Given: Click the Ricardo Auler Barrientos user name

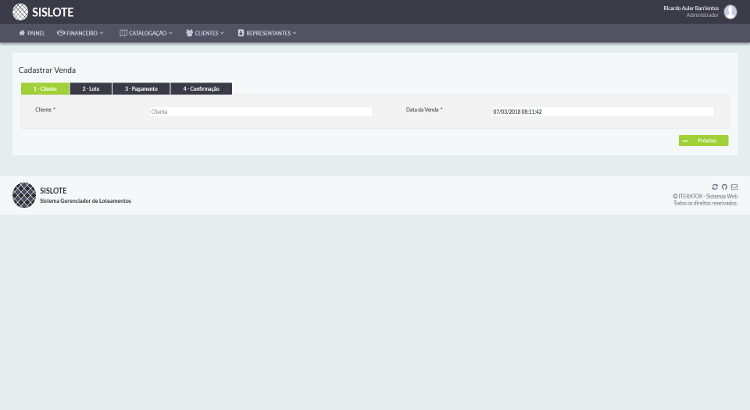Looking at the screenshot, I should pos(691,8).
